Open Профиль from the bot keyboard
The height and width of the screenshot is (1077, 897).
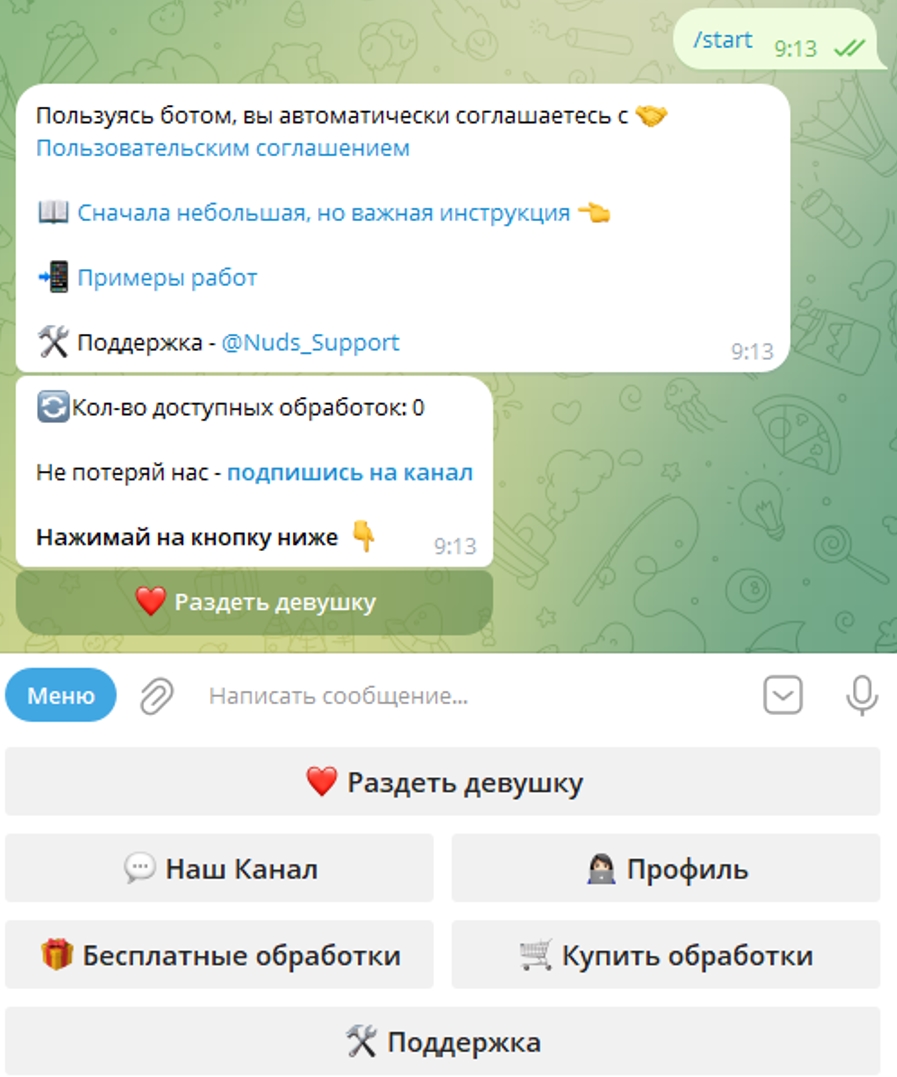(x=666, y=868)
